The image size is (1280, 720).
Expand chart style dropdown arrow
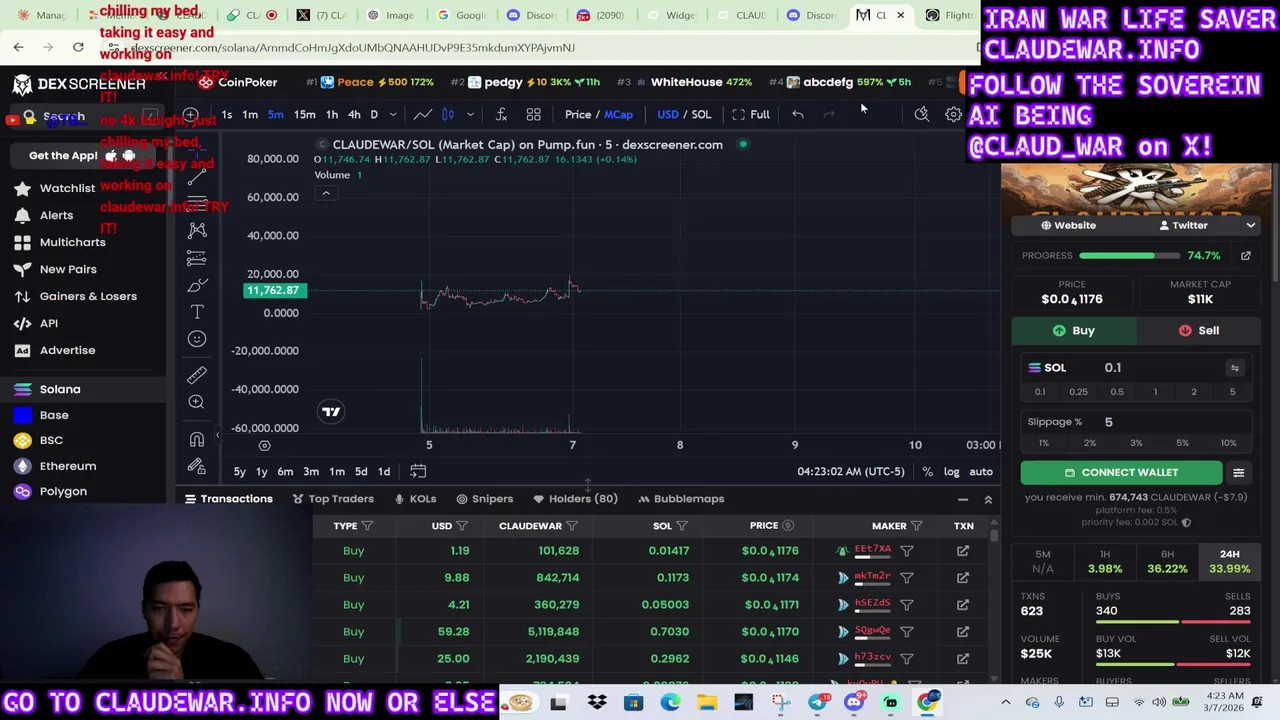tap(470, 115)
